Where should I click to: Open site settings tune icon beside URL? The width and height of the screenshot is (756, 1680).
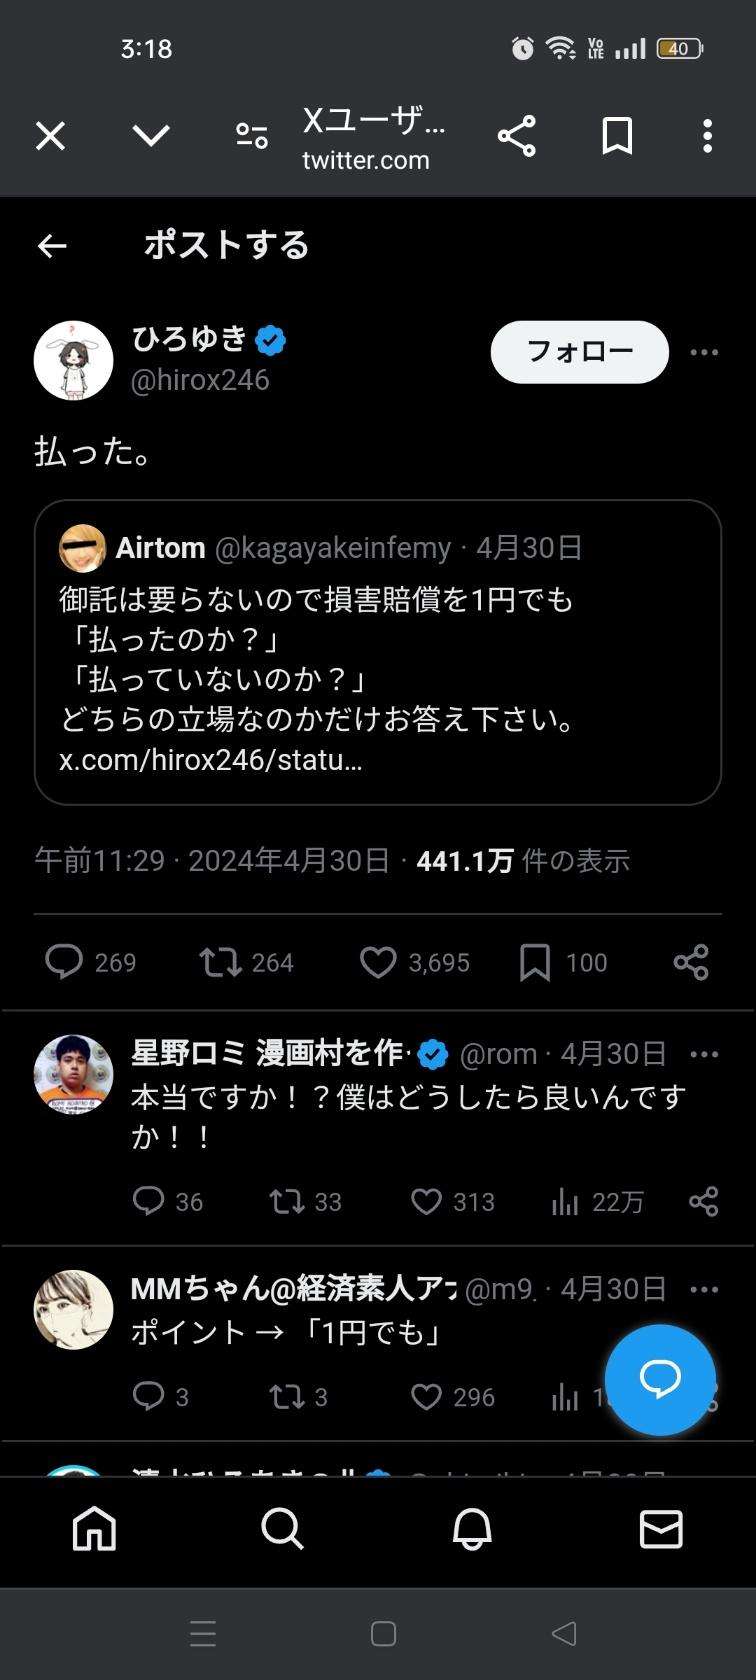click(251, 136)
